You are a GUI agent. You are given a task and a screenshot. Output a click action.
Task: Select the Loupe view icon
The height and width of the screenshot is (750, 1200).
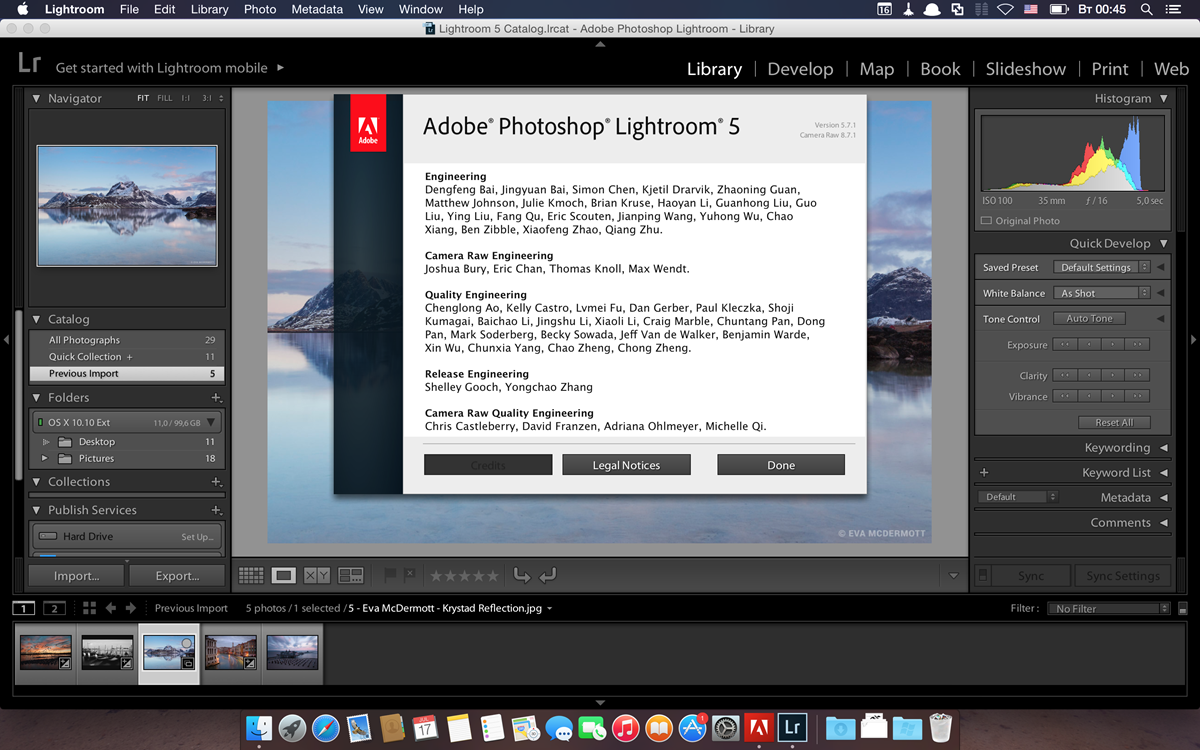pos(284,575)
